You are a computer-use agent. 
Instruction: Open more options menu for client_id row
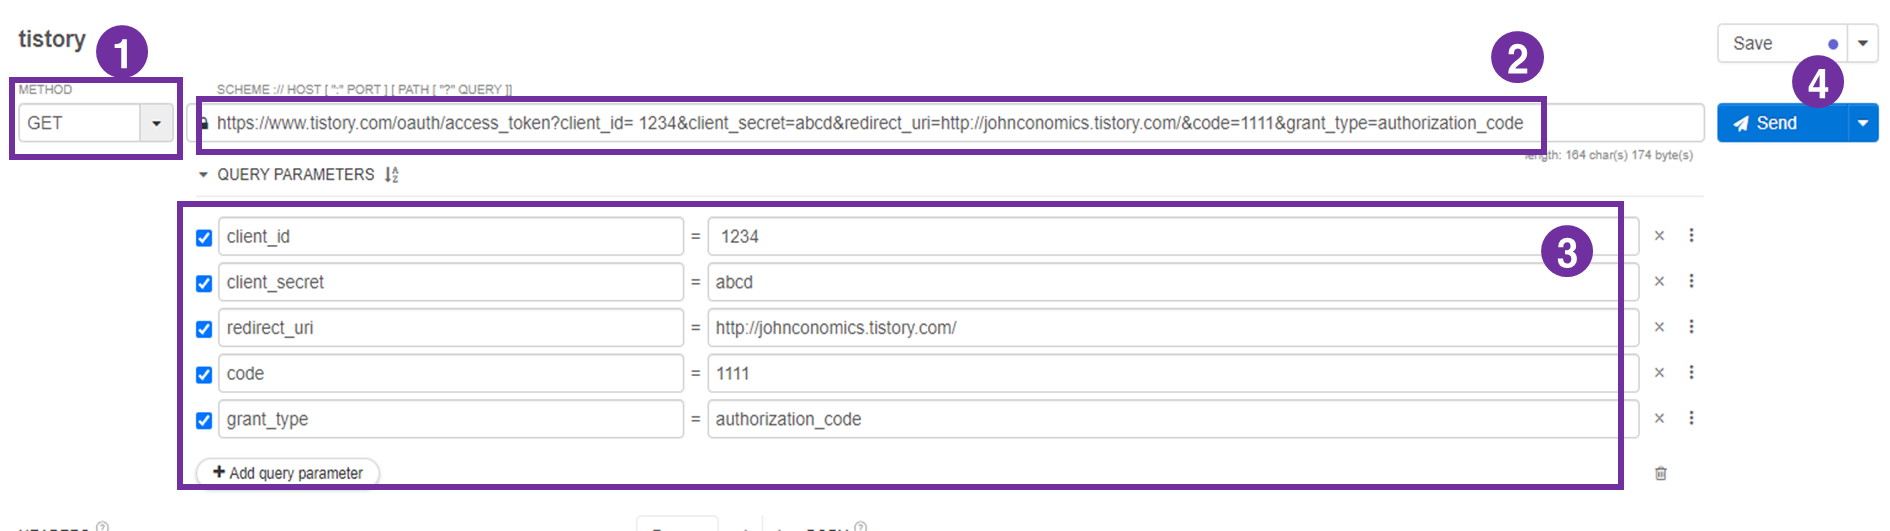pos(1691,235)
